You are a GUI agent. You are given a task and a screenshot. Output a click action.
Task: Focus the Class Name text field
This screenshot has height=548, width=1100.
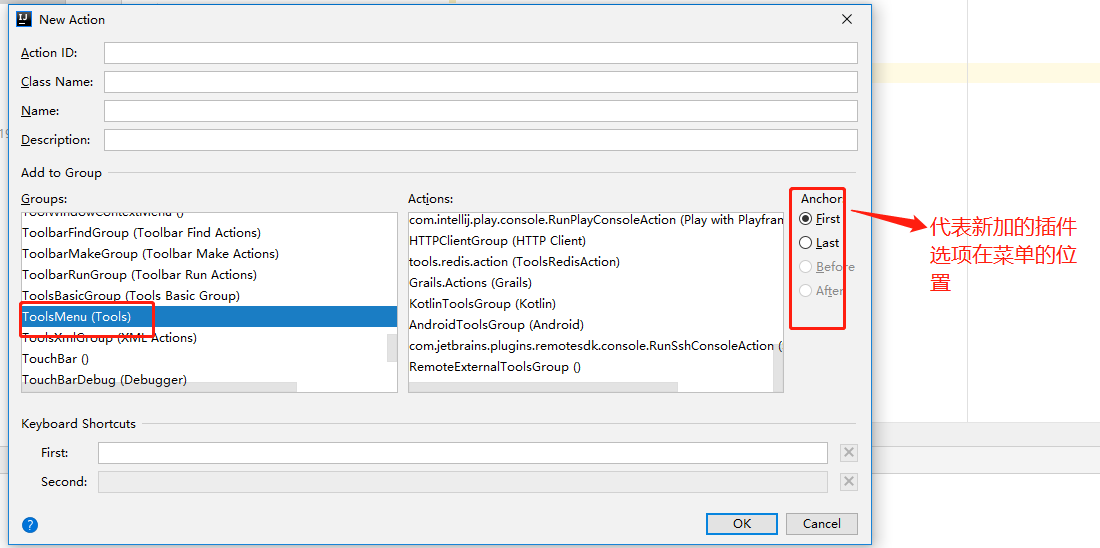[x=481, y=82]
